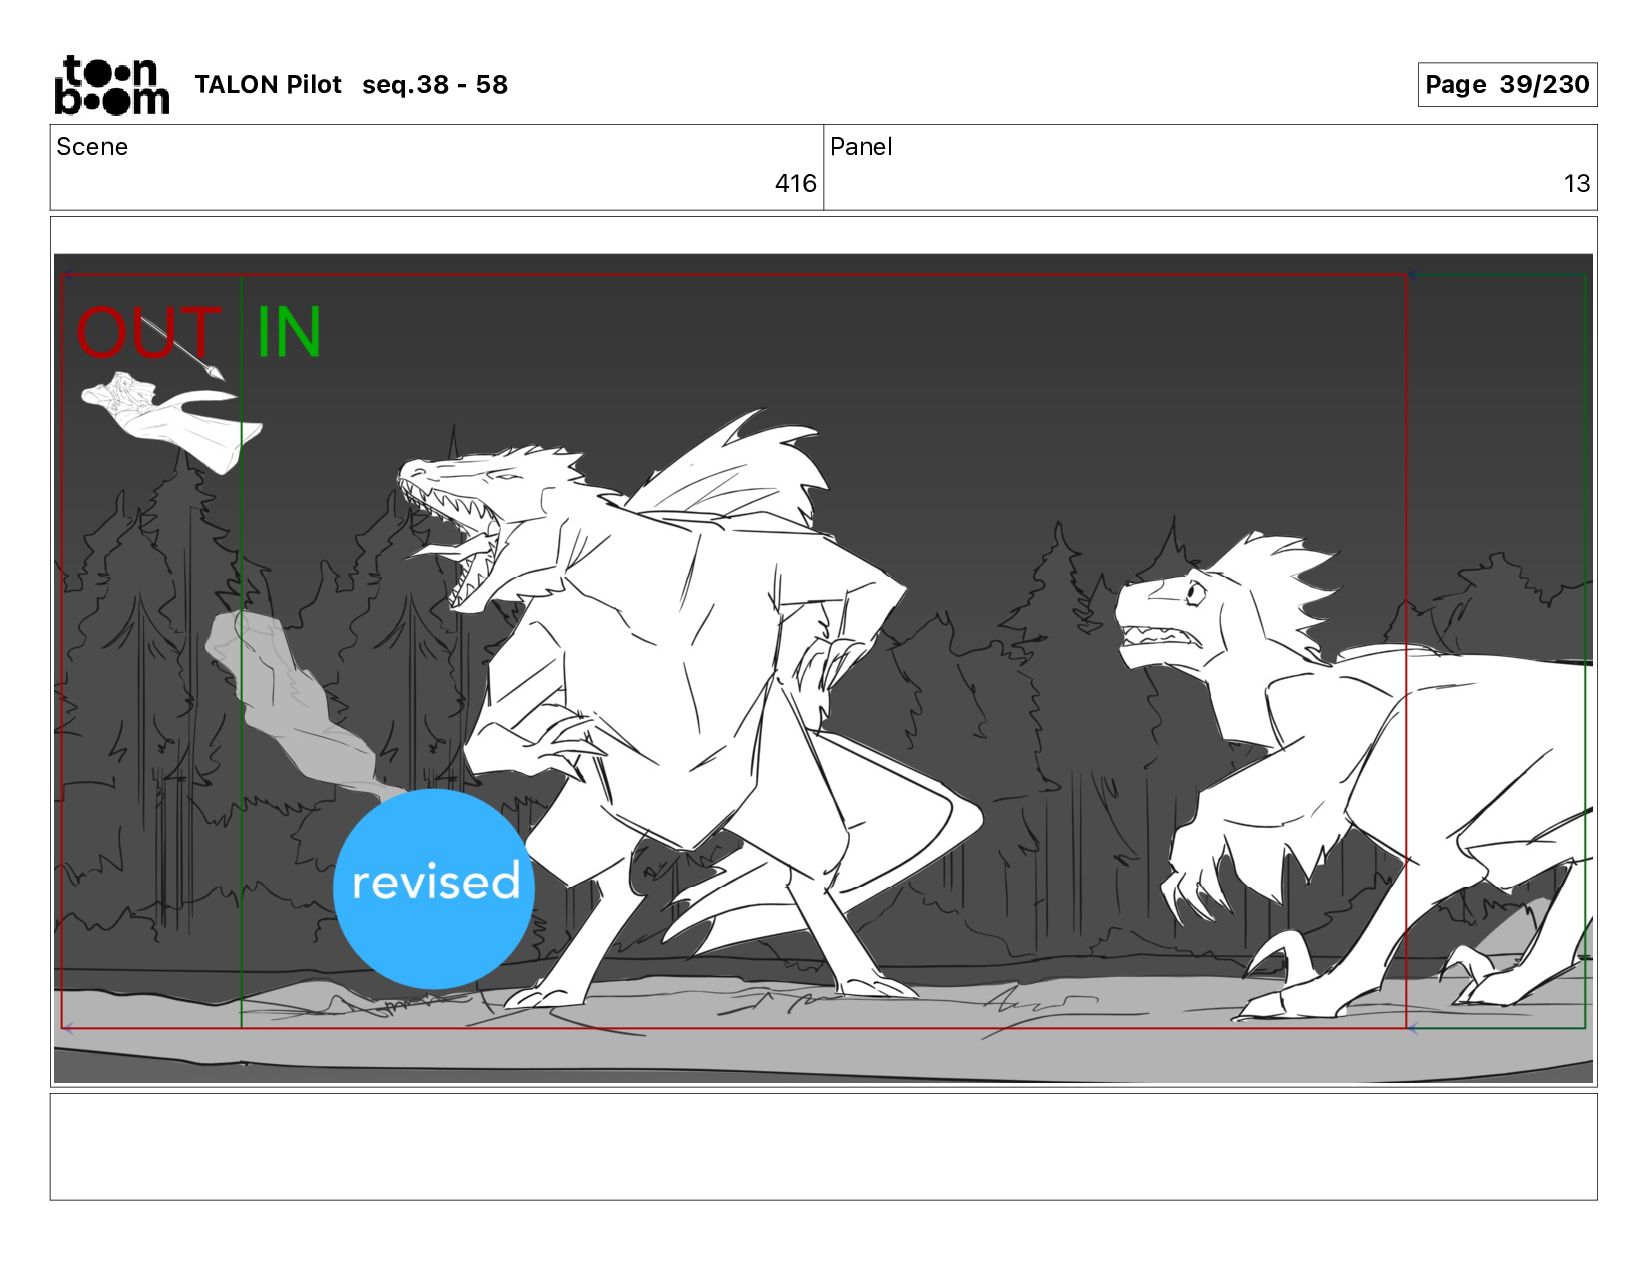Click the green 'IN' camera label
This screenshot has width=1650, height=1275.
[x=289, y=332]
